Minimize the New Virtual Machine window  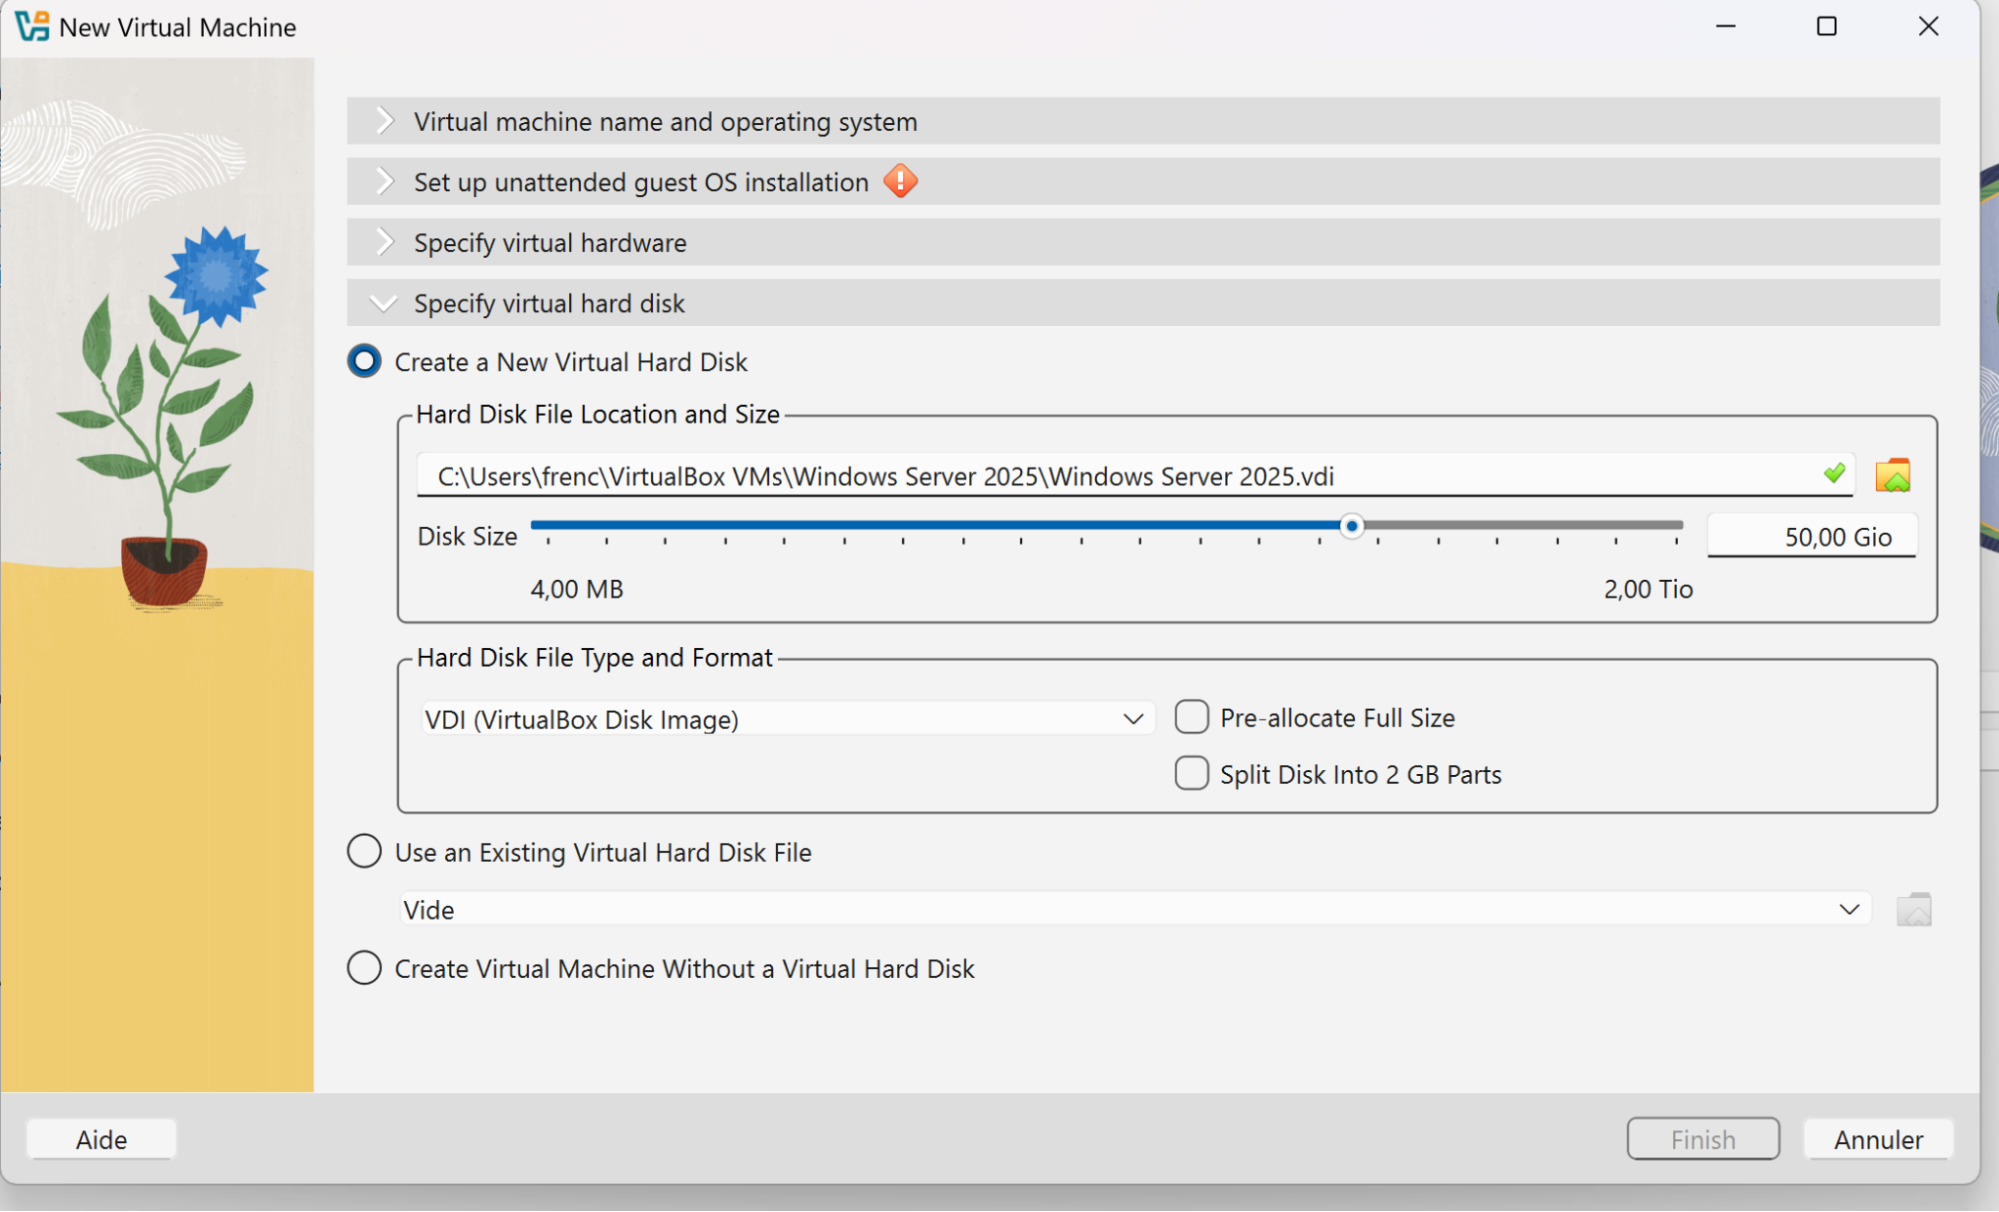[1725, 26]
